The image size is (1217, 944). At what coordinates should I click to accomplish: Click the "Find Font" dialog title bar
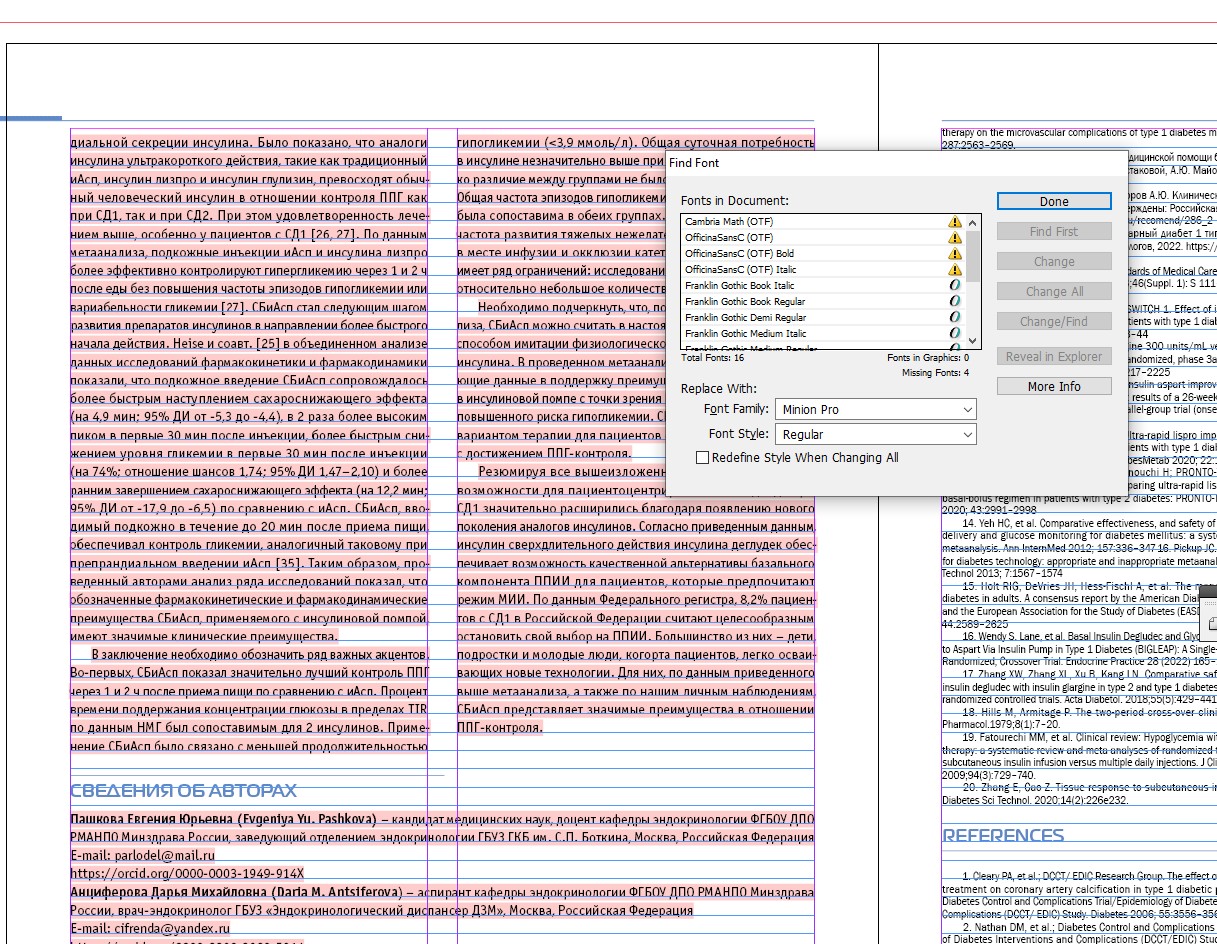pyautogui.click(x=898, y=163)
